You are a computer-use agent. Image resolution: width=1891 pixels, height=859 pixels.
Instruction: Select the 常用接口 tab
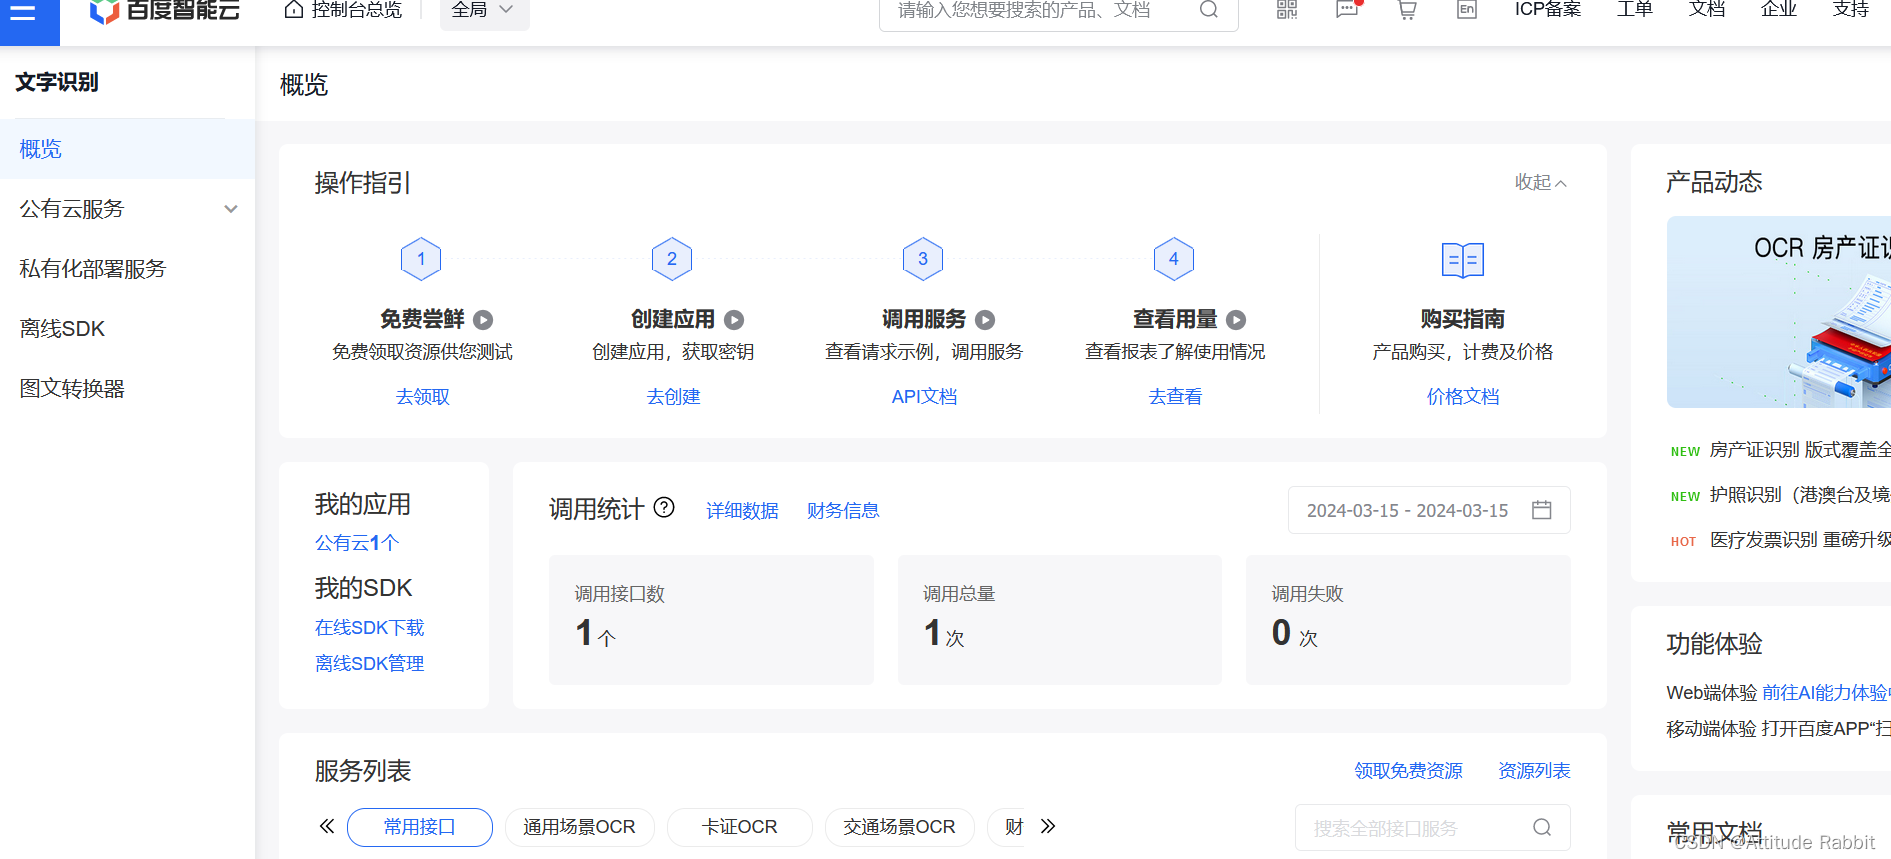420,827
